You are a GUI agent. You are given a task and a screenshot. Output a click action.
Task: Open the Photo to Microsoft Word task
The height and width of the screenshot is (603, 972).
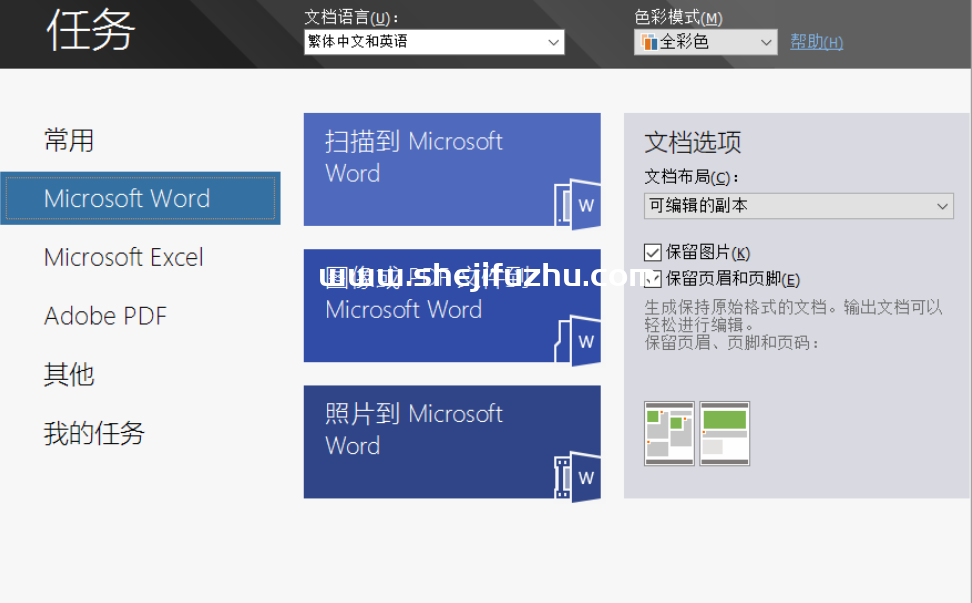click(x=452, y=442)
